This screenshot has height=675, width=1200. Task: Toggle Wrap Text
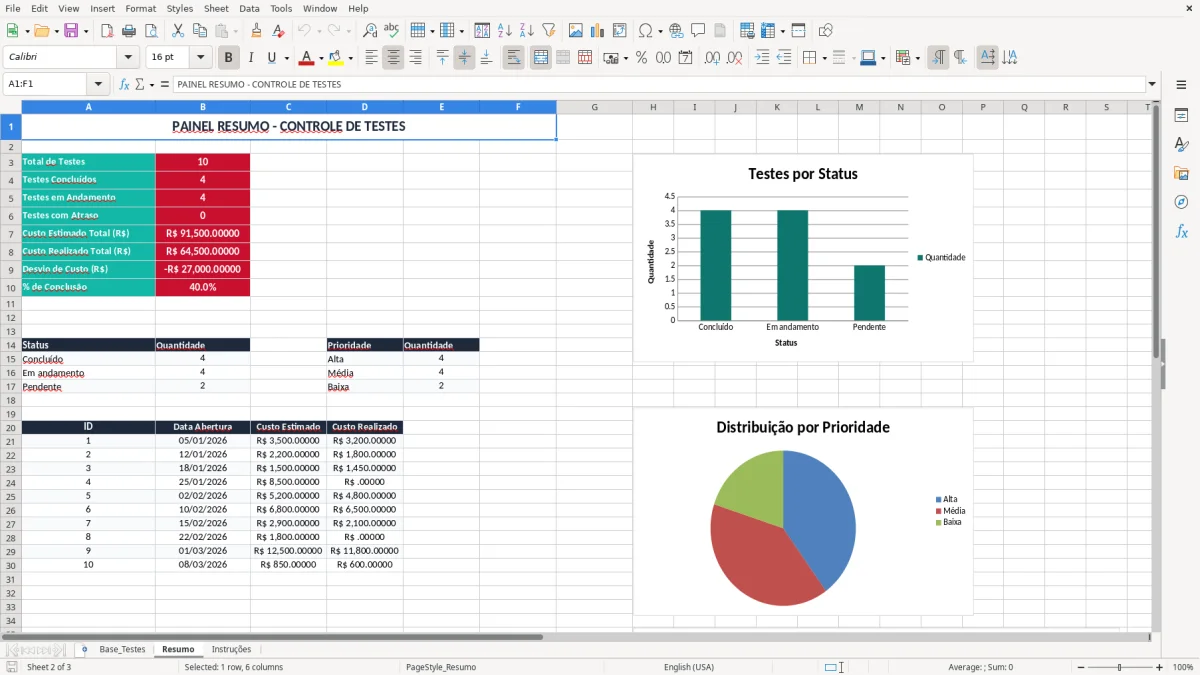point(513,58)
